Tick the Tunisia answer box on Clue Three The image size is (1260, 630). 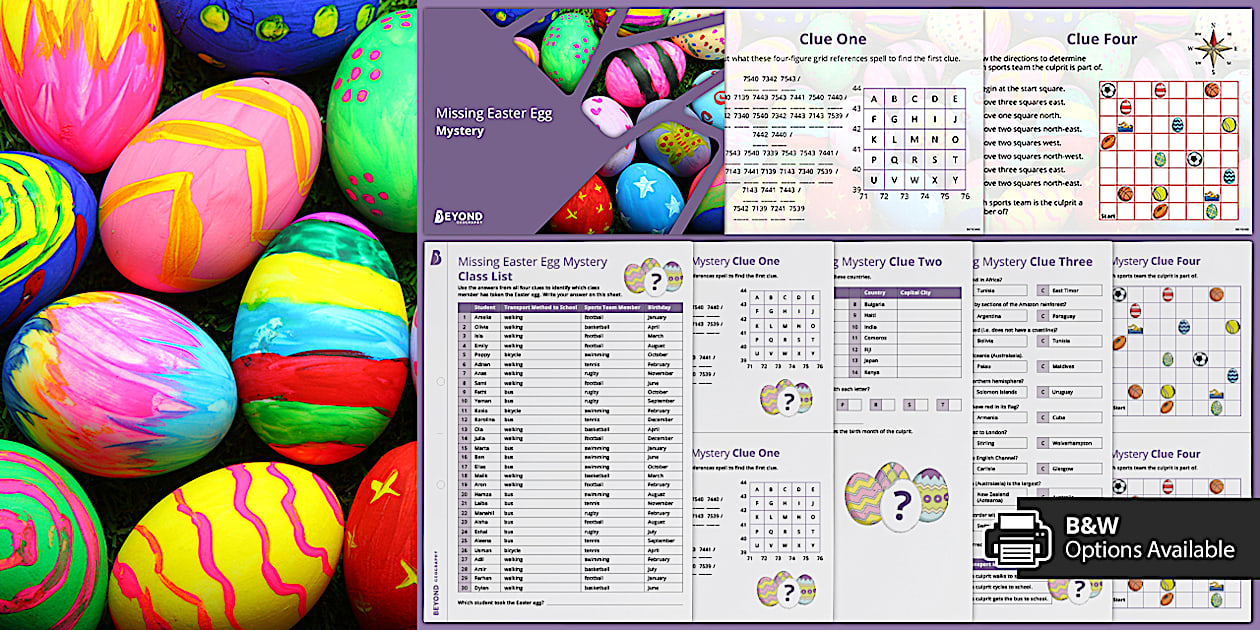click(x=999, y=290)
